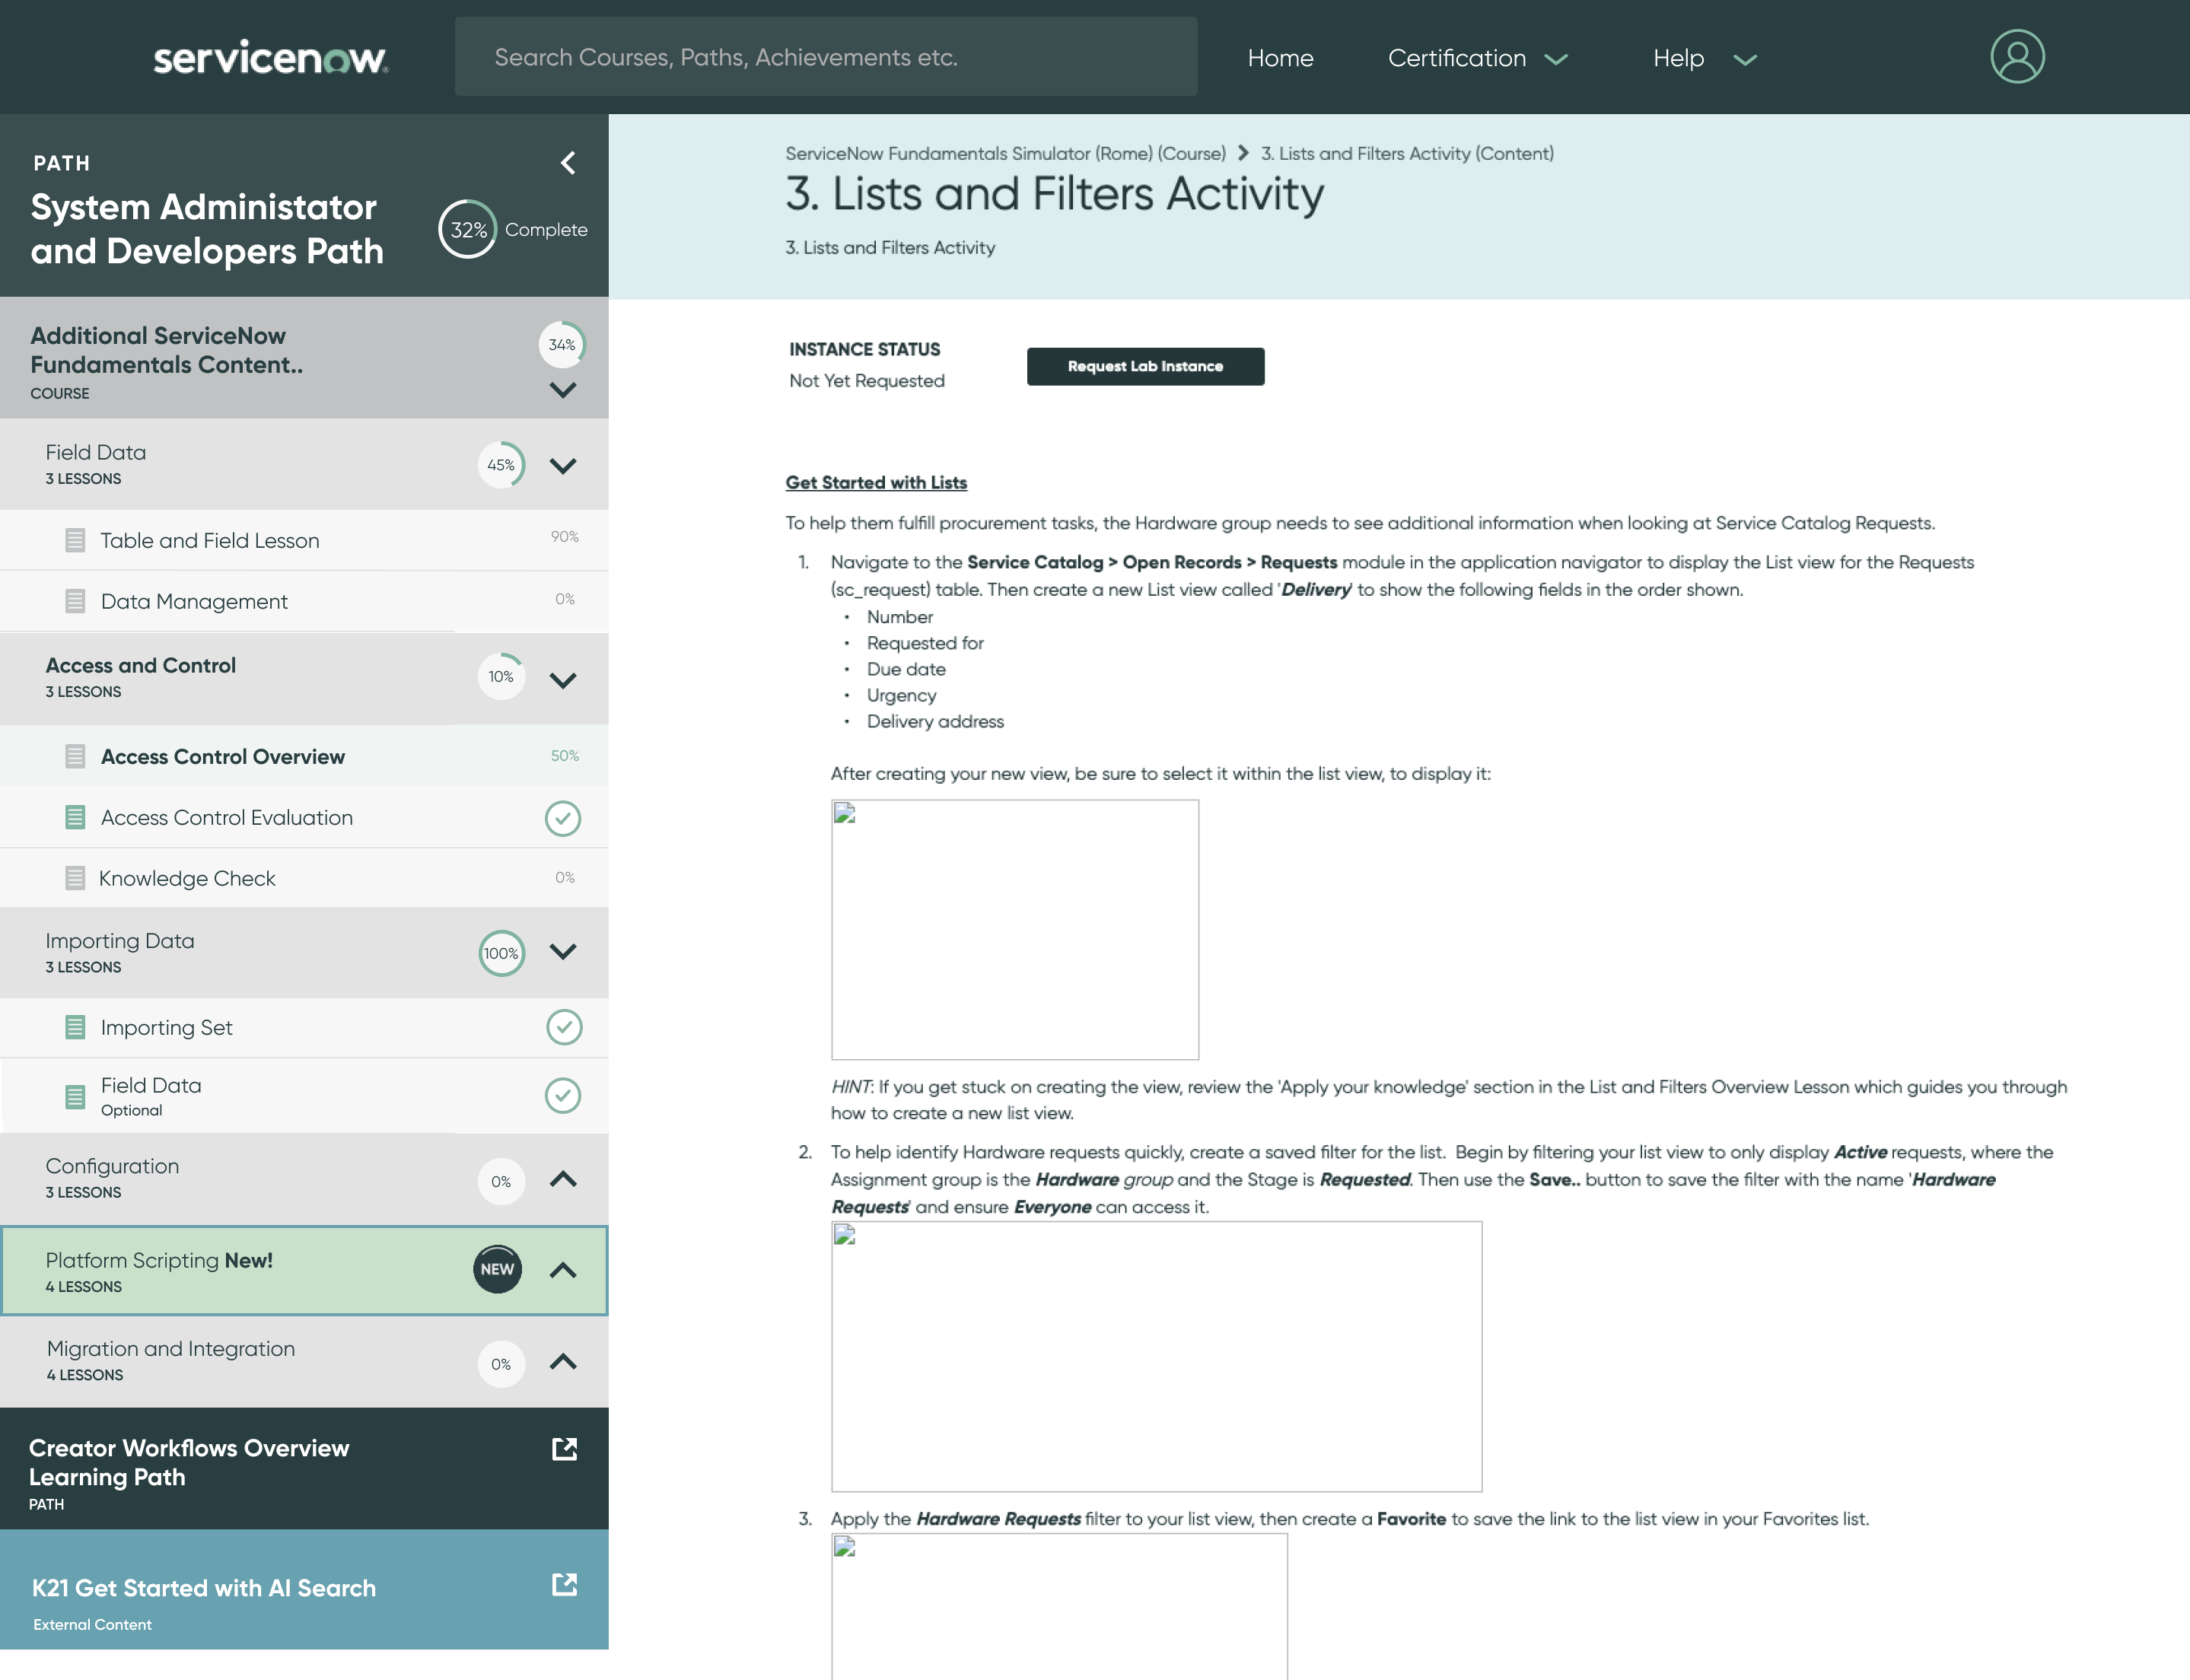Click the 100% Importing Data progress circle

click(501, 953)
